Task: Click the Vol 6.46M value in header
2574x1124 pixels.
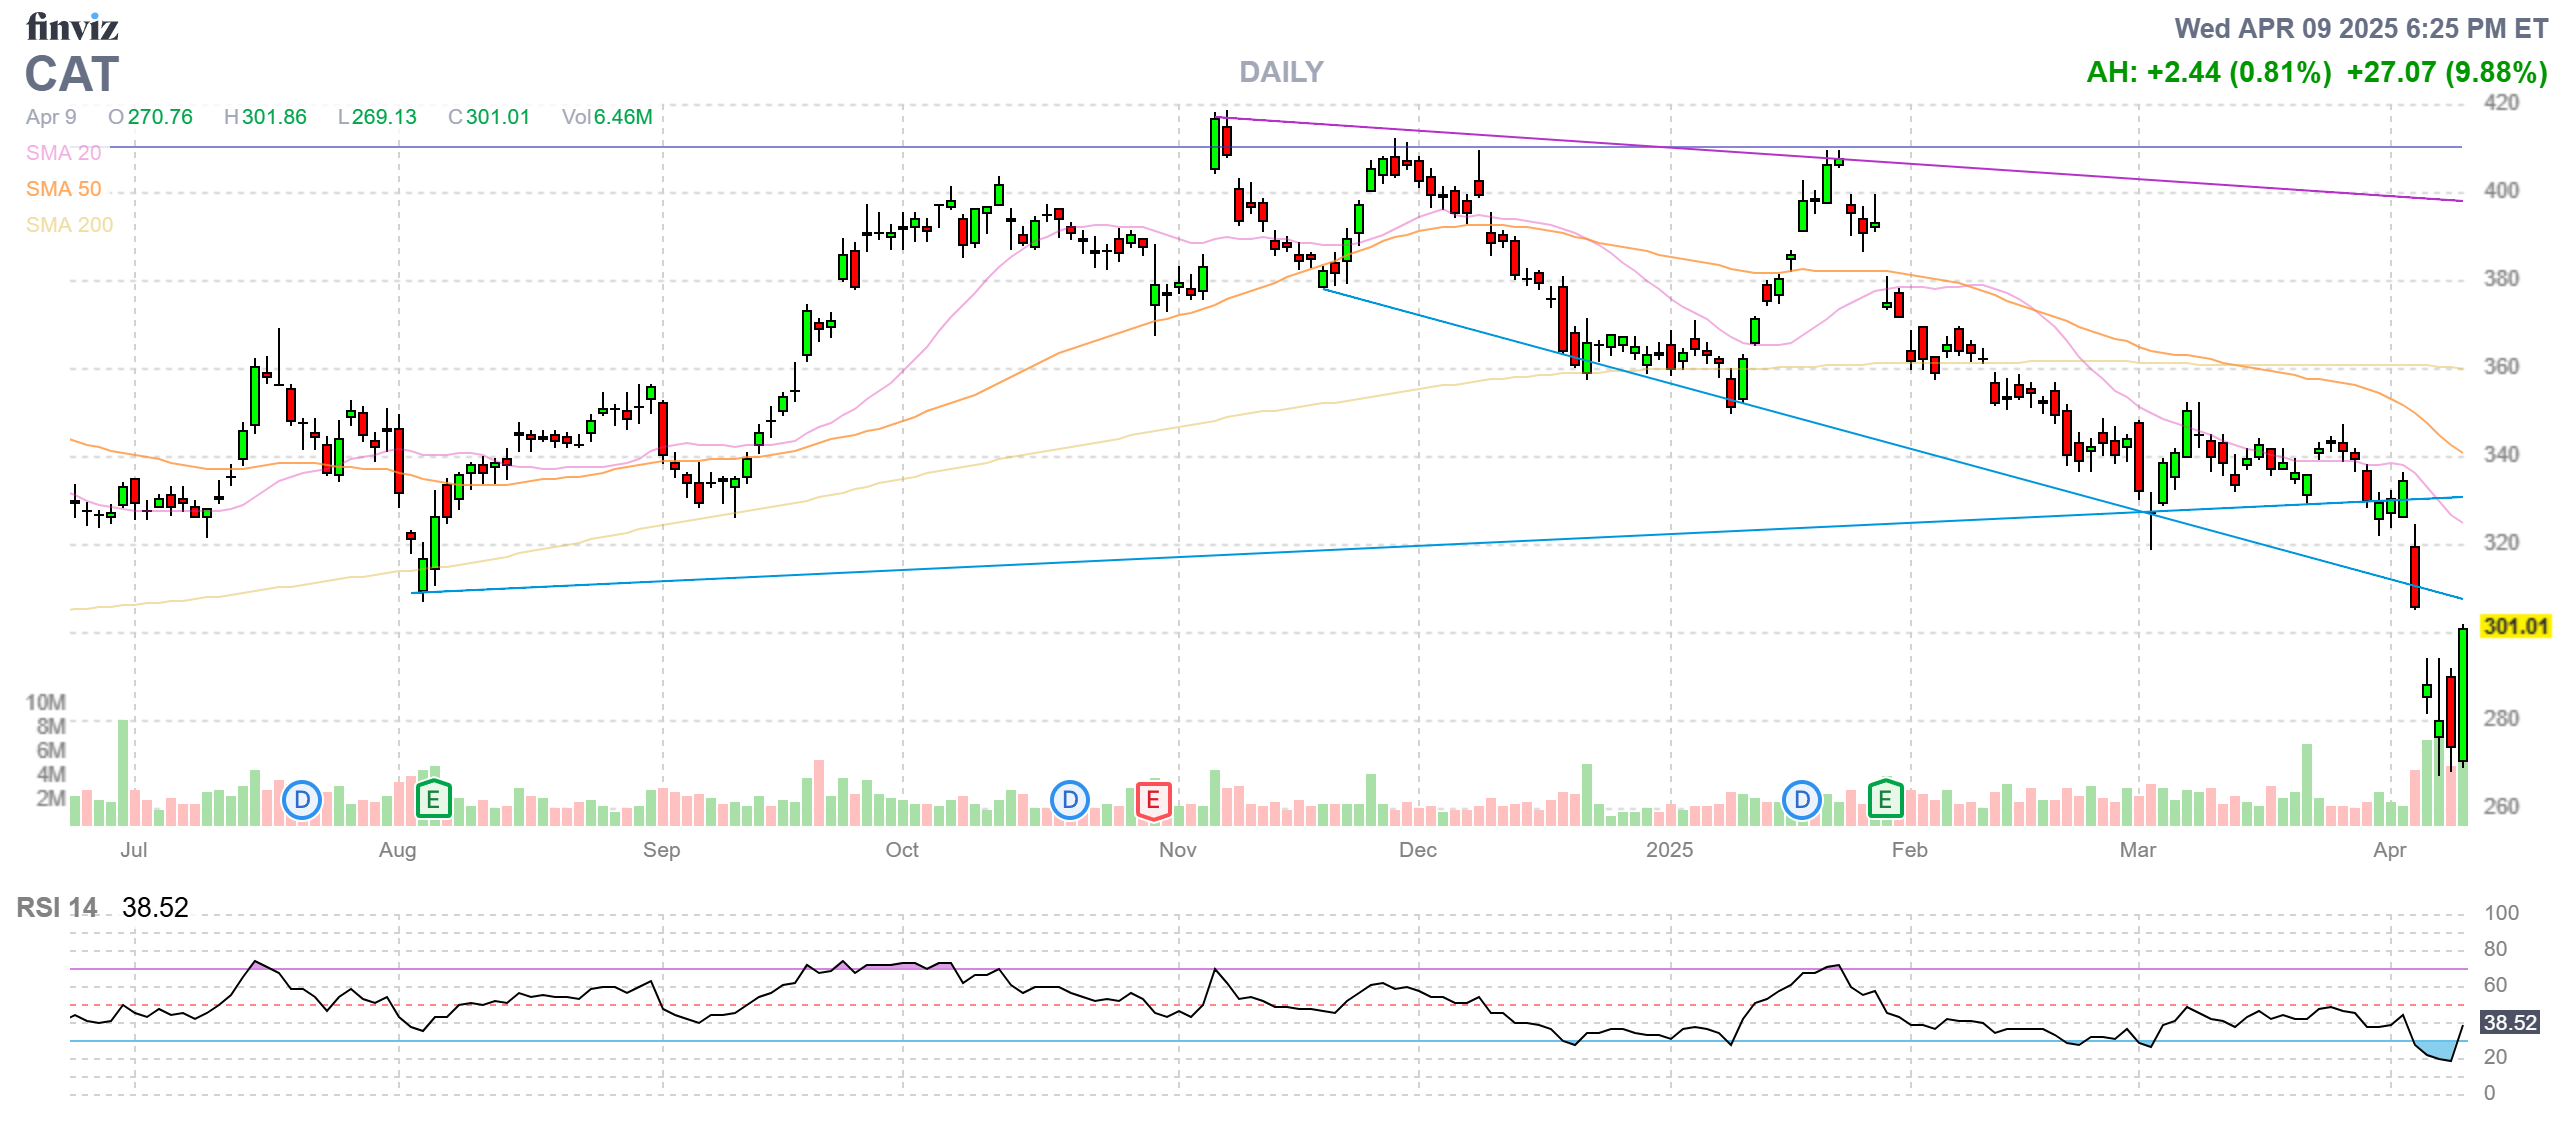Action: [607, 117]
